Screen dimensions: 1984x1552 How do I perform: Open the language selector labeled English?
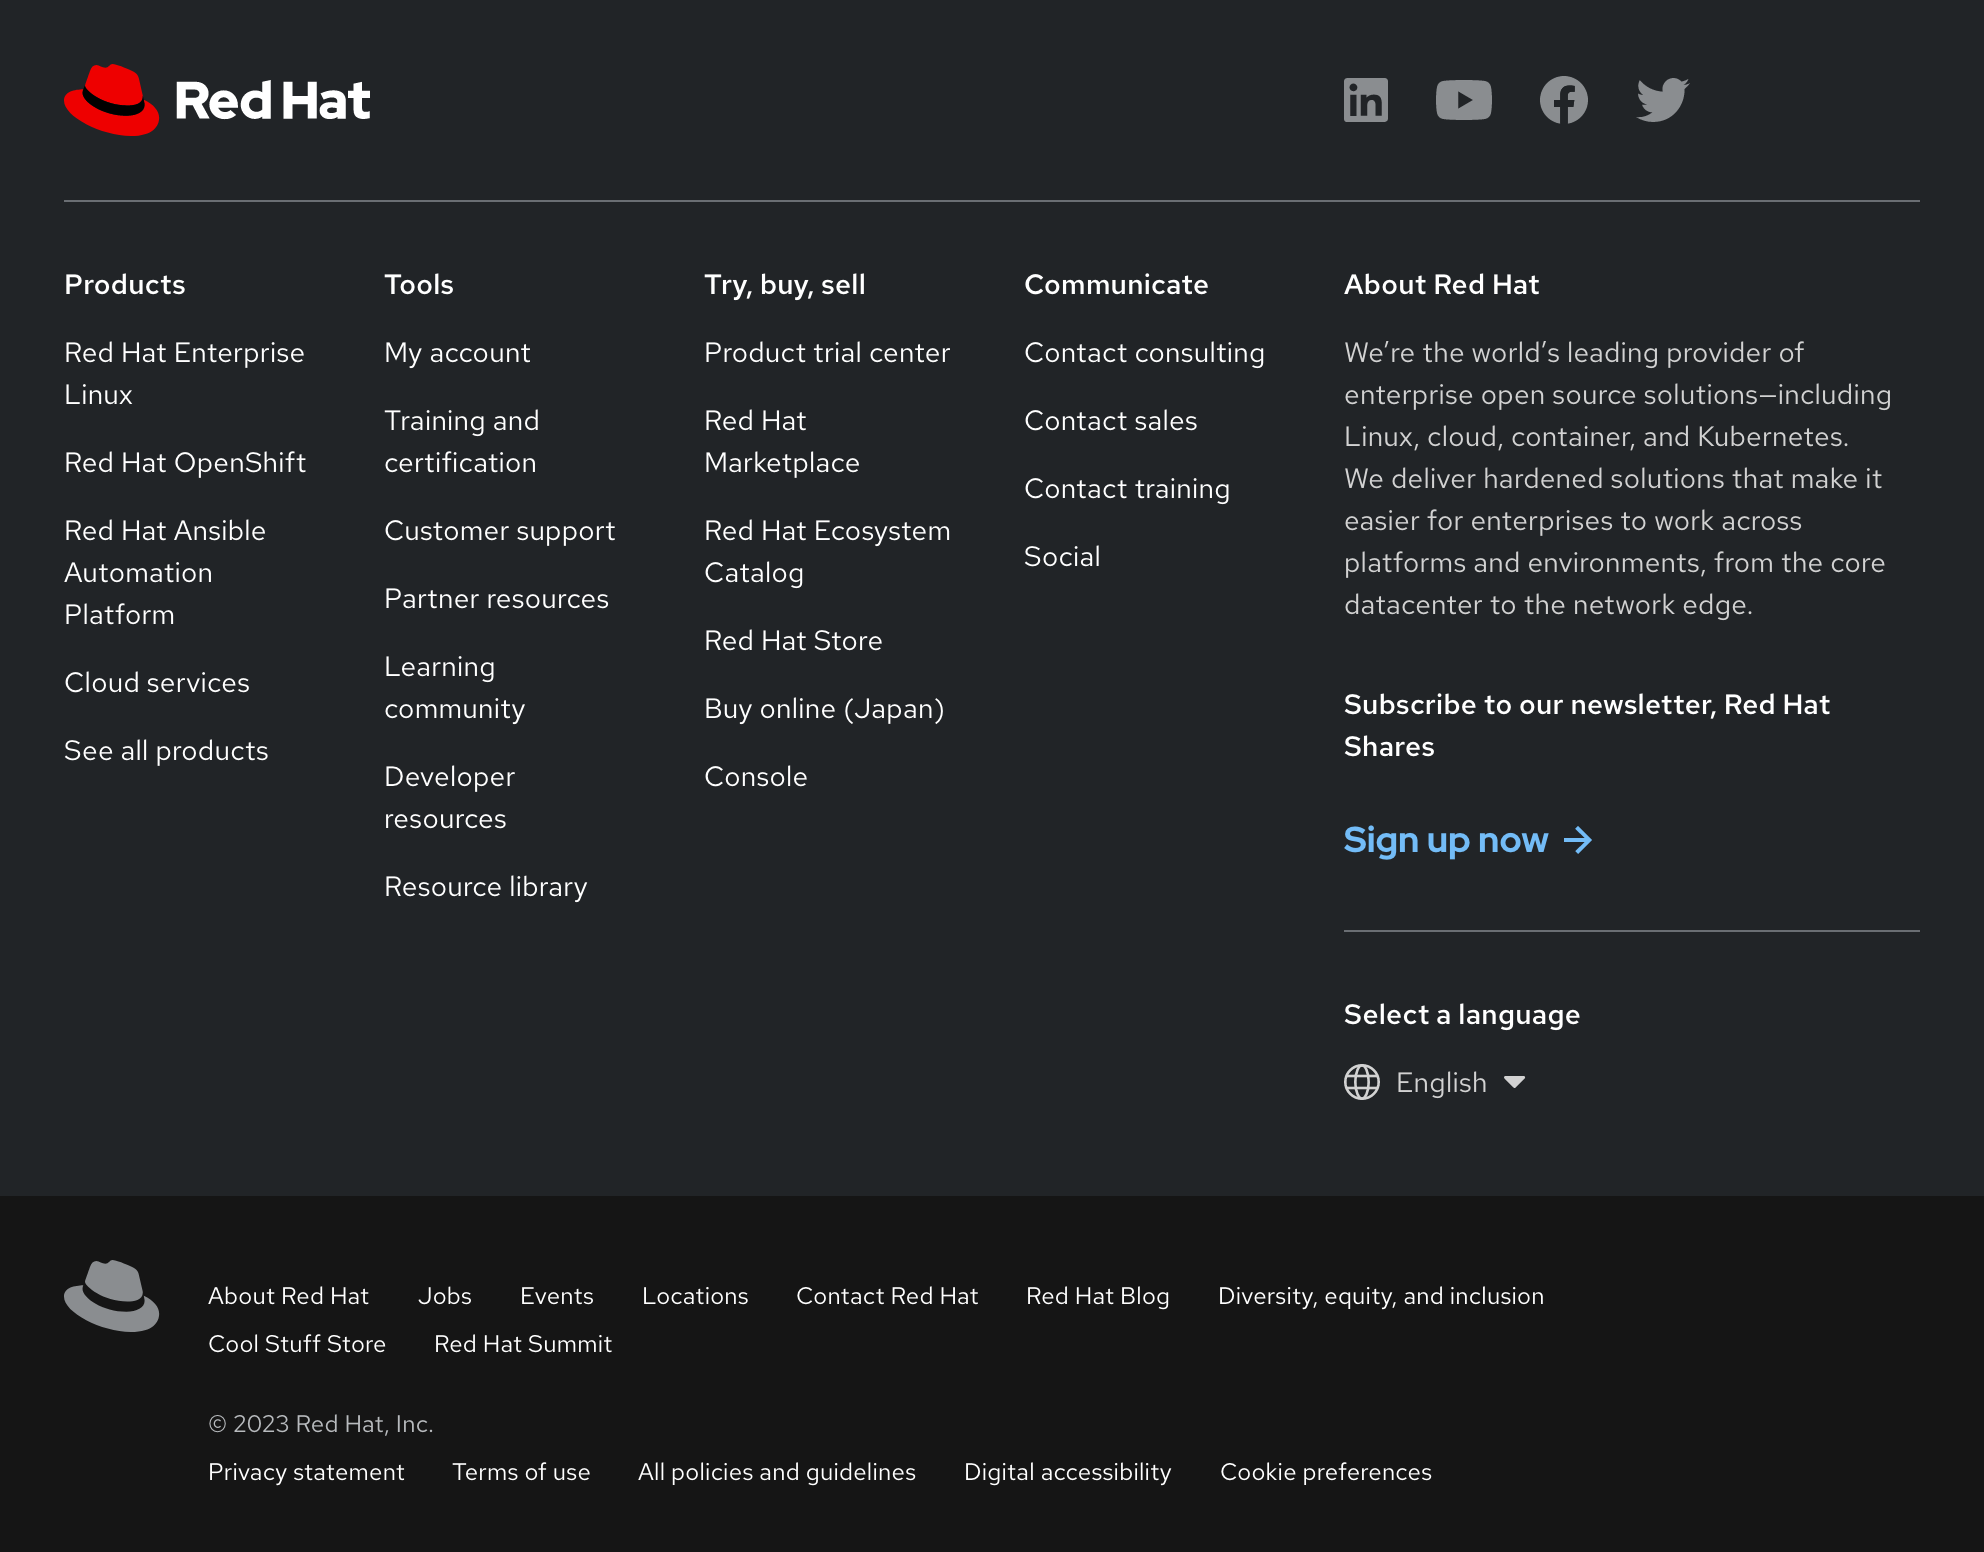click(x=1441, y=1082)
